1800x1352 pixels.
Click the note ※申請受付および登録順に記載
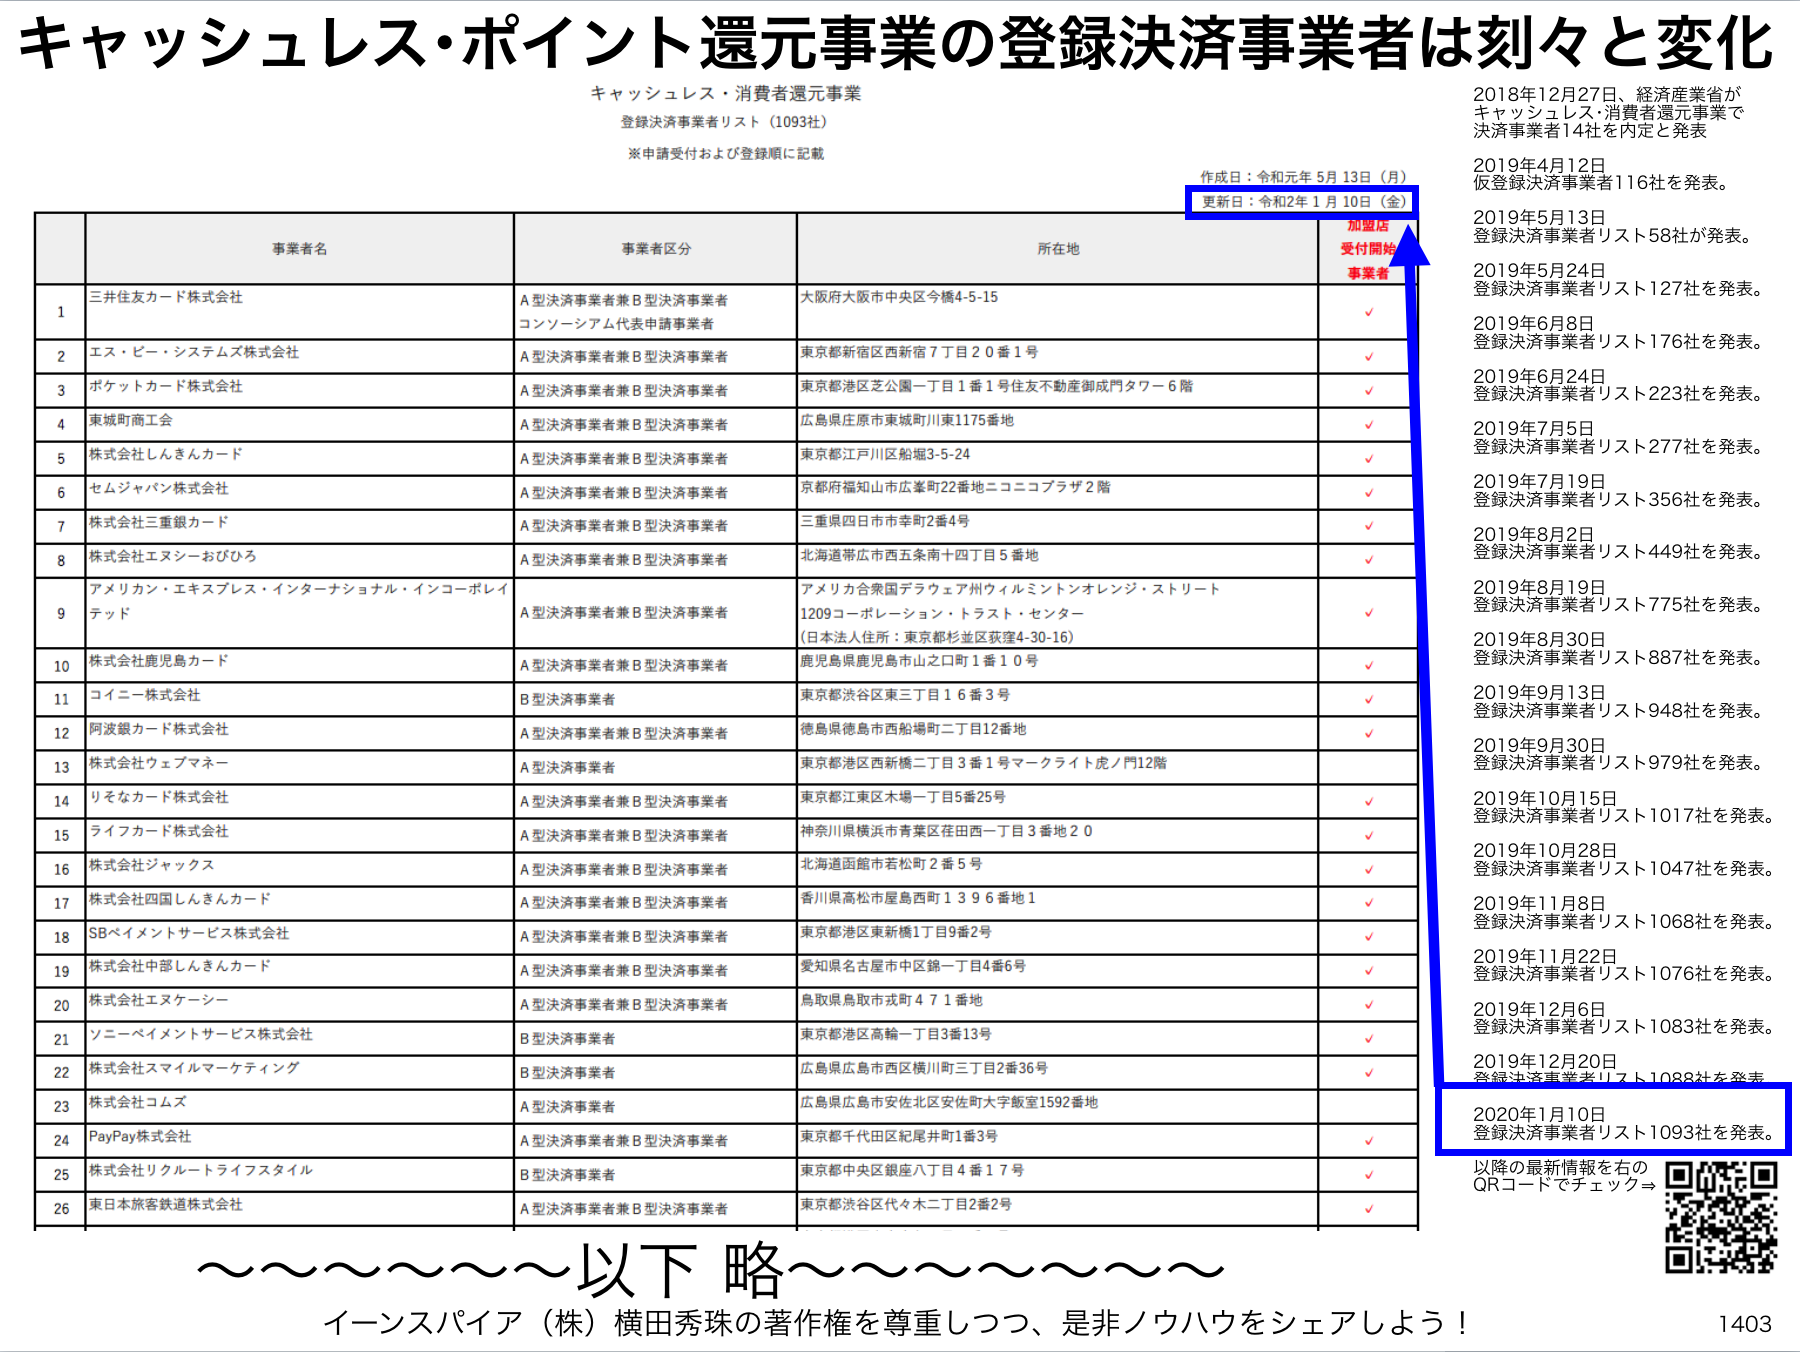click(x=726, y=154)
